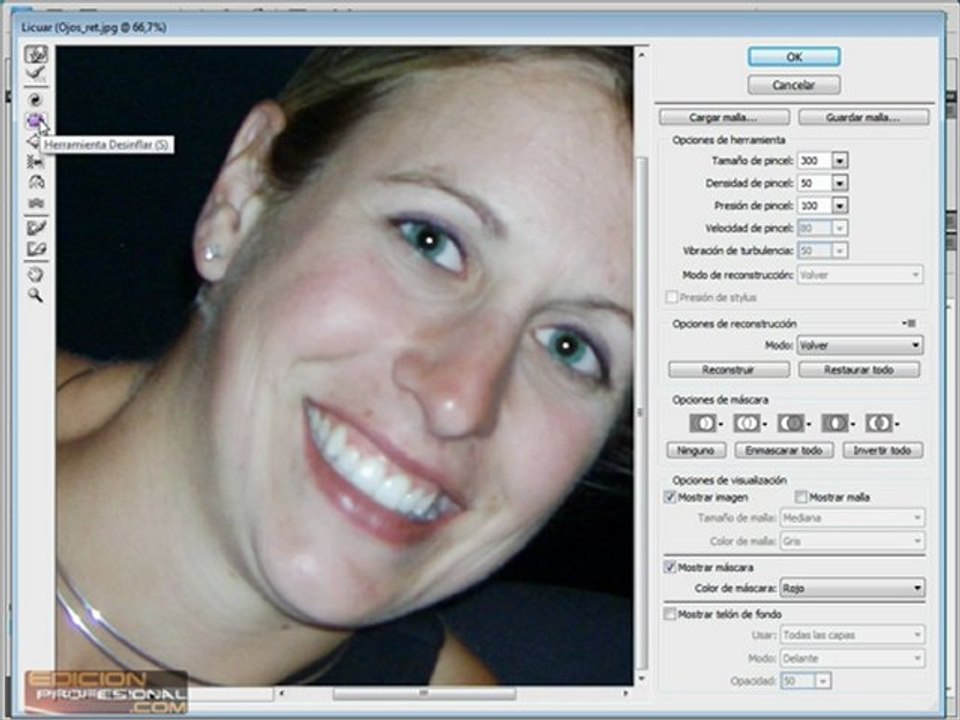960x720 pixels.
Task: Enable Mostrar telón de fondo
Action: pos(670,613)
